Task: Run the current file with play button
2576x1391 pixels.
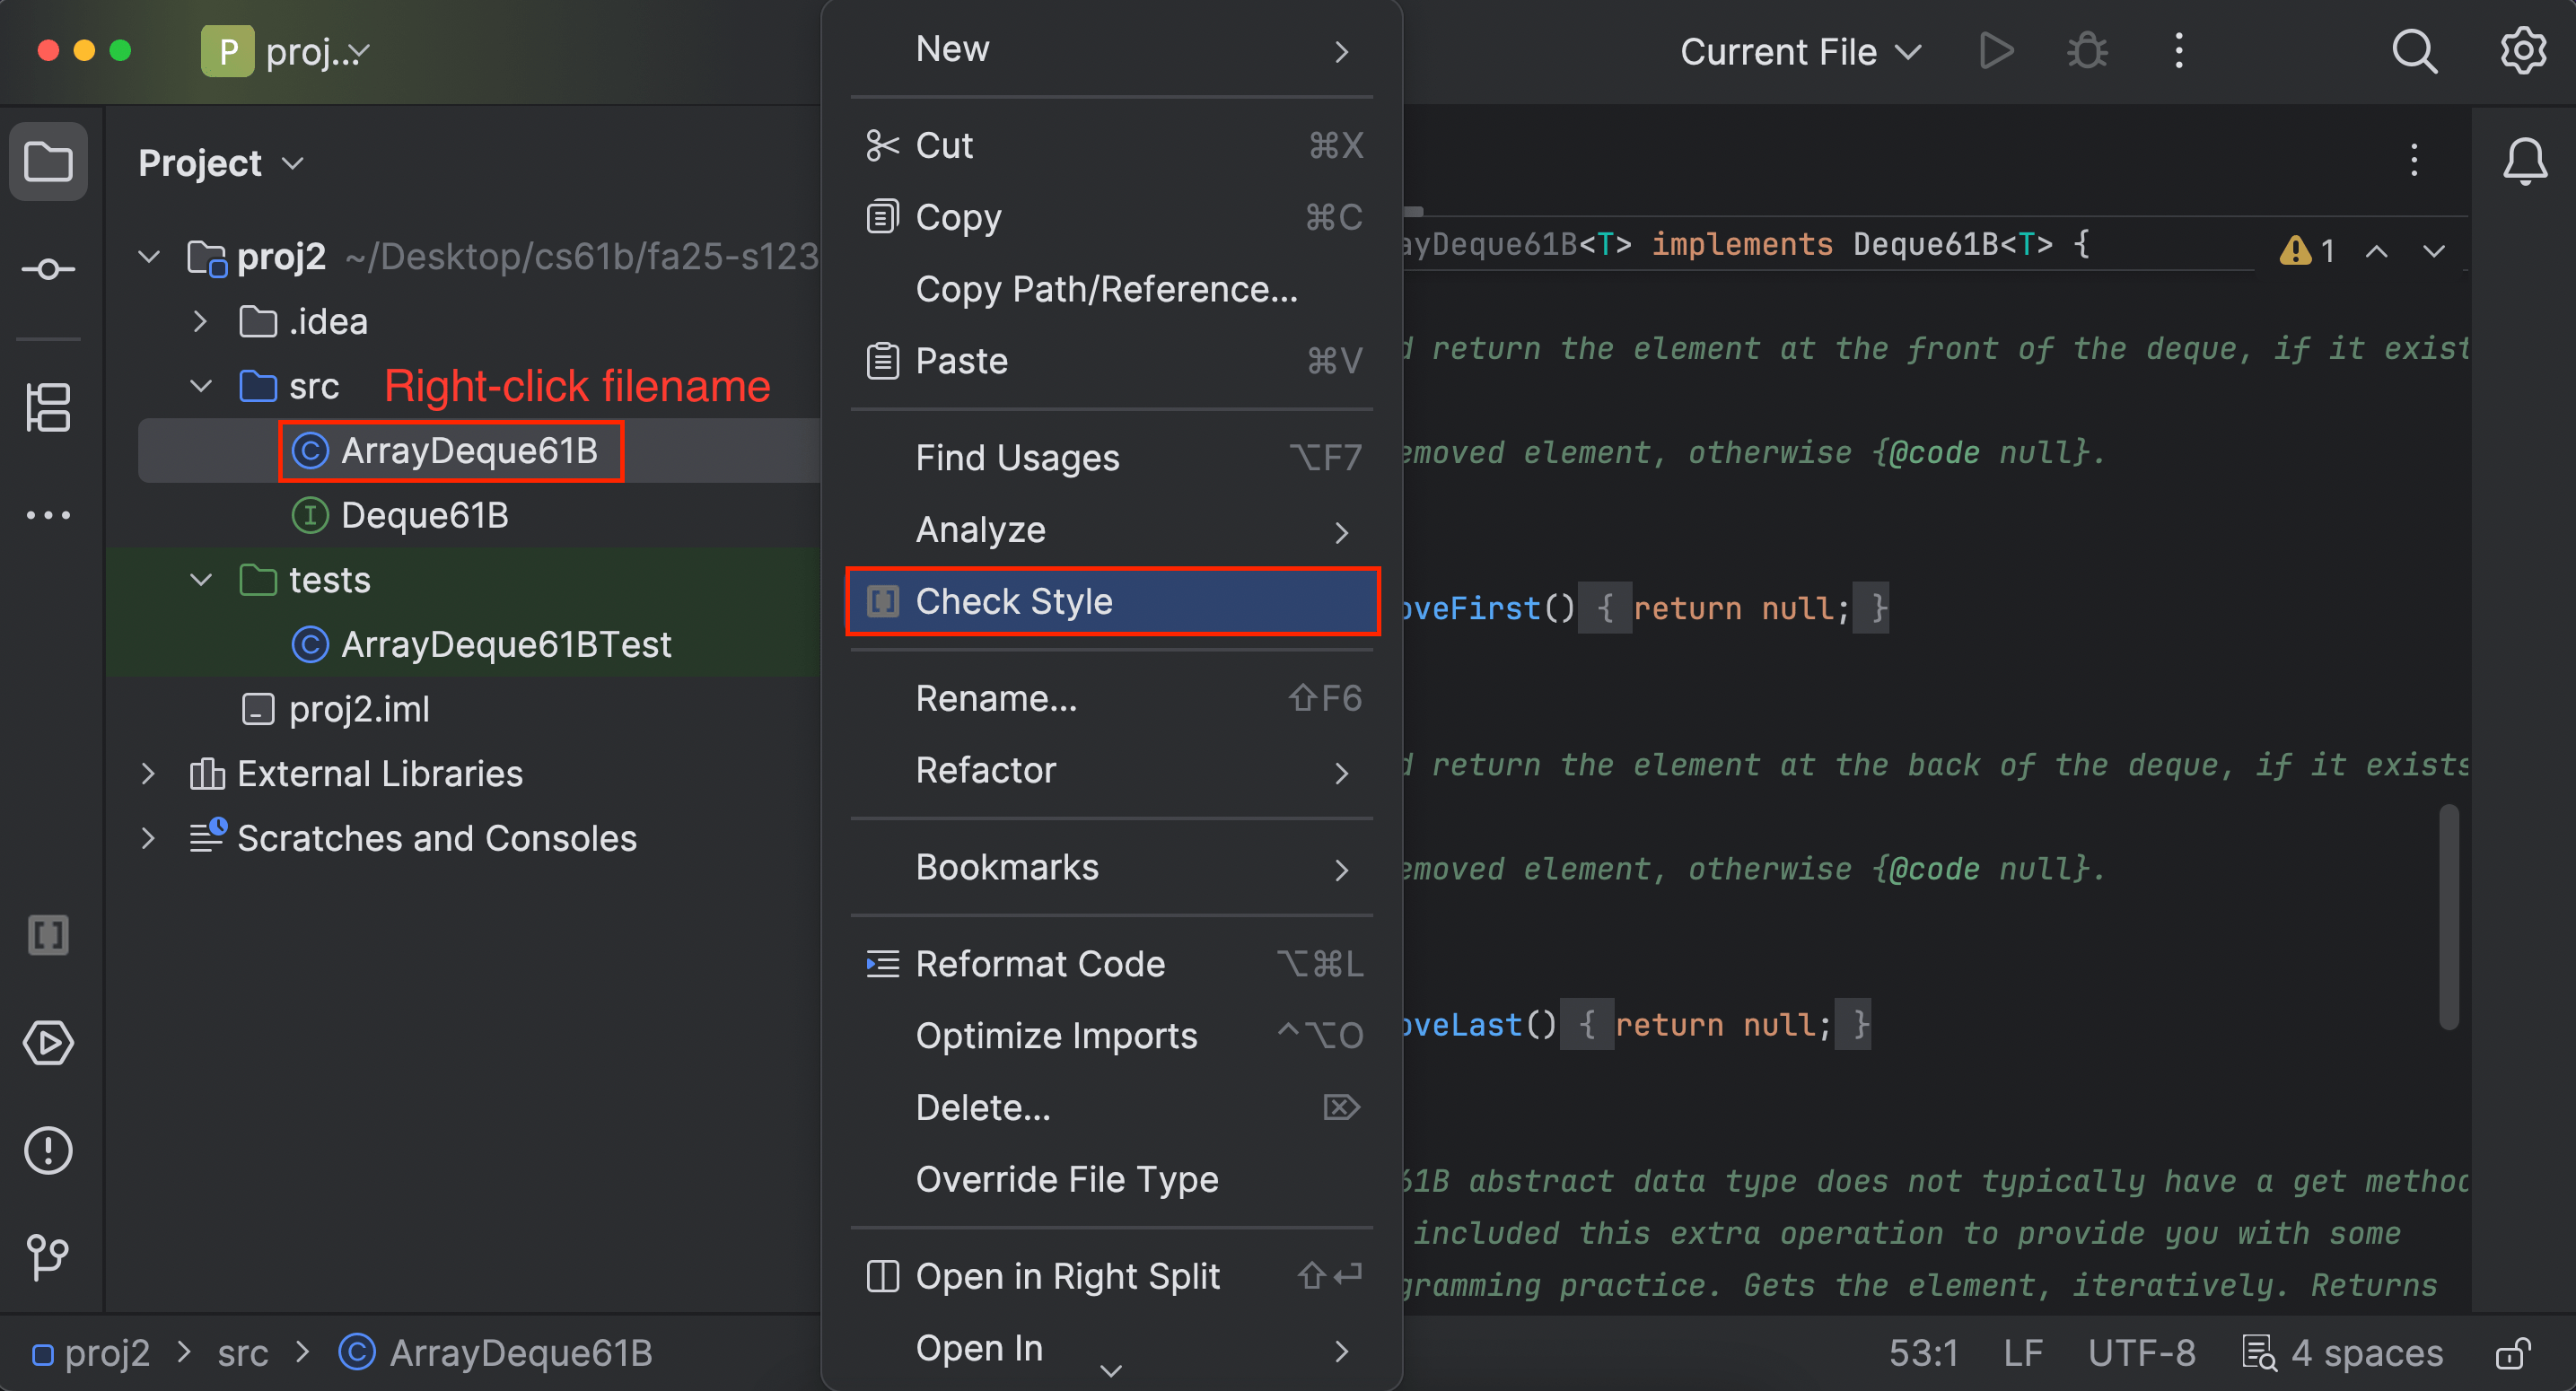Action: tap(1996, 51)
